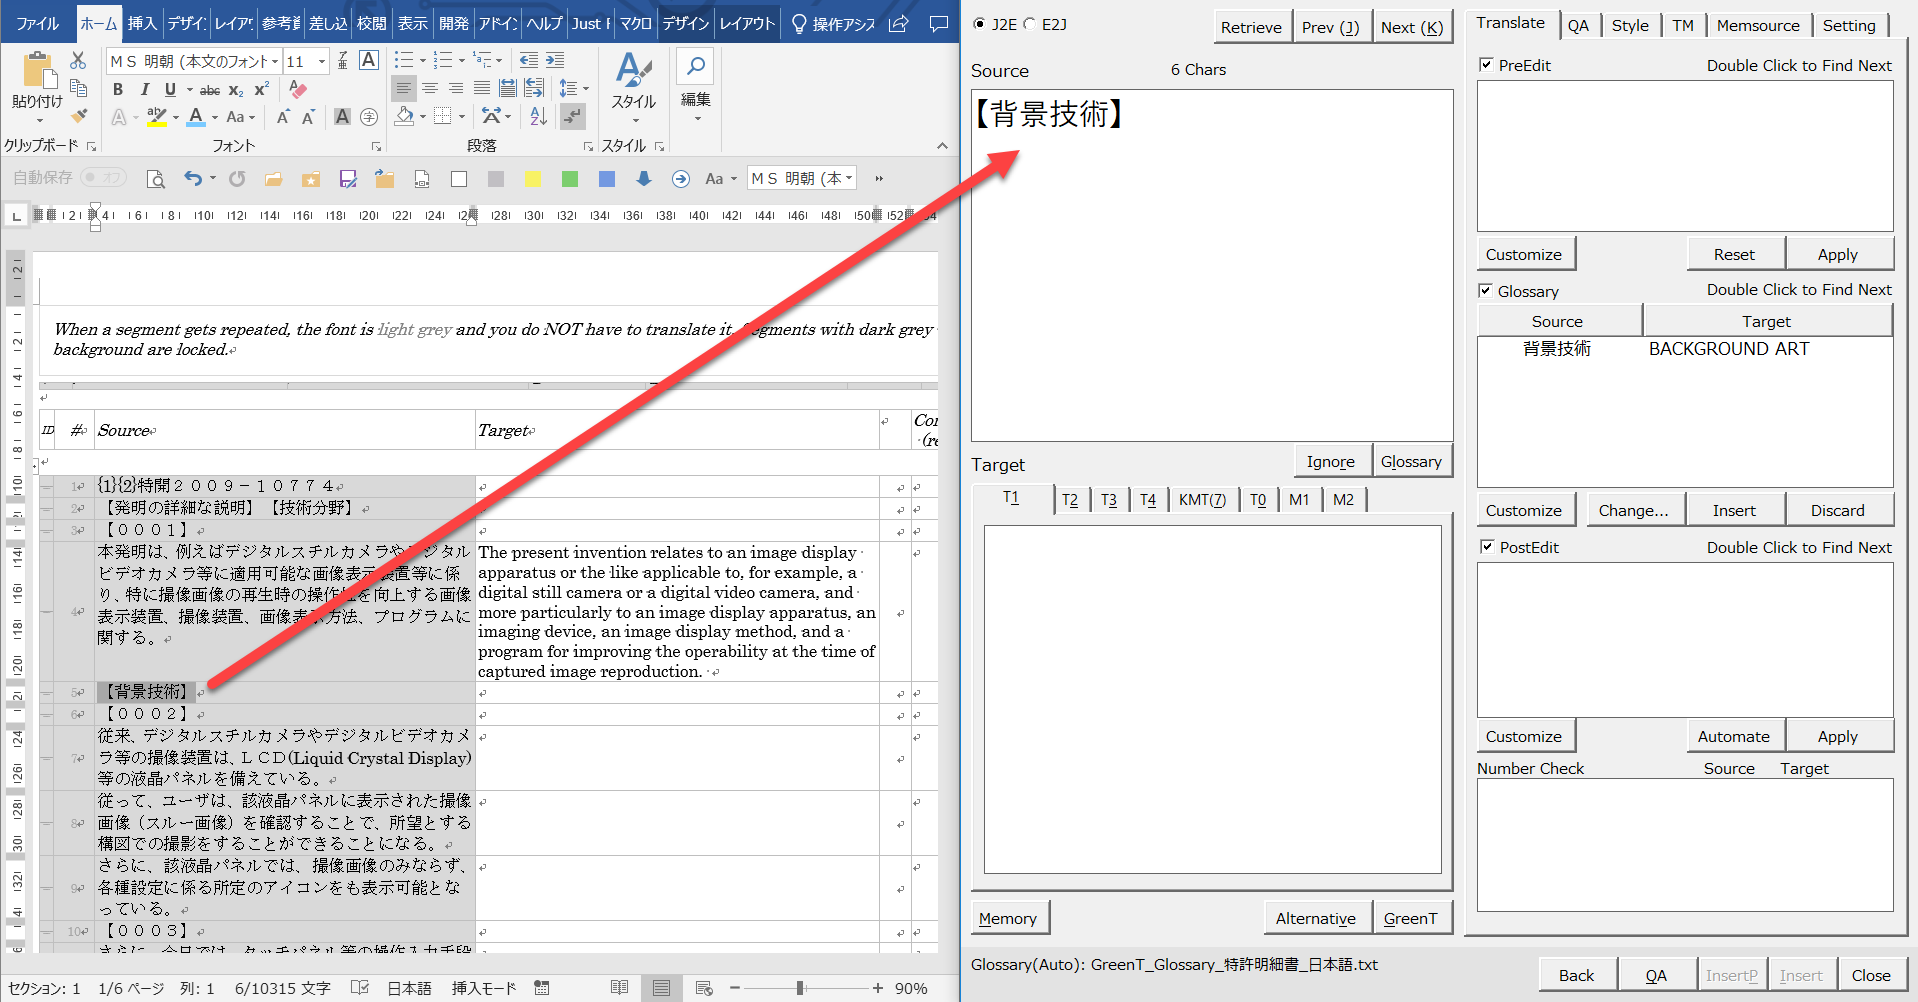The image size is (1918, 1002).
Task: Open the KMT(7) target tab
Action: [x=1202, y=499]
